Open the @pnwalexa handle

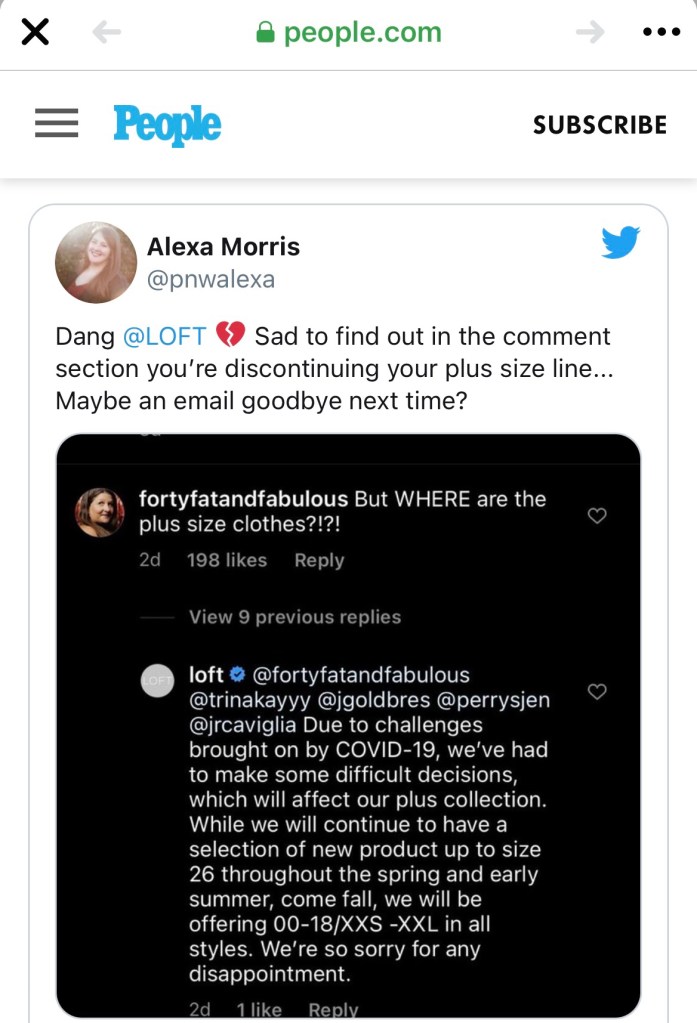tap(210, 280)
